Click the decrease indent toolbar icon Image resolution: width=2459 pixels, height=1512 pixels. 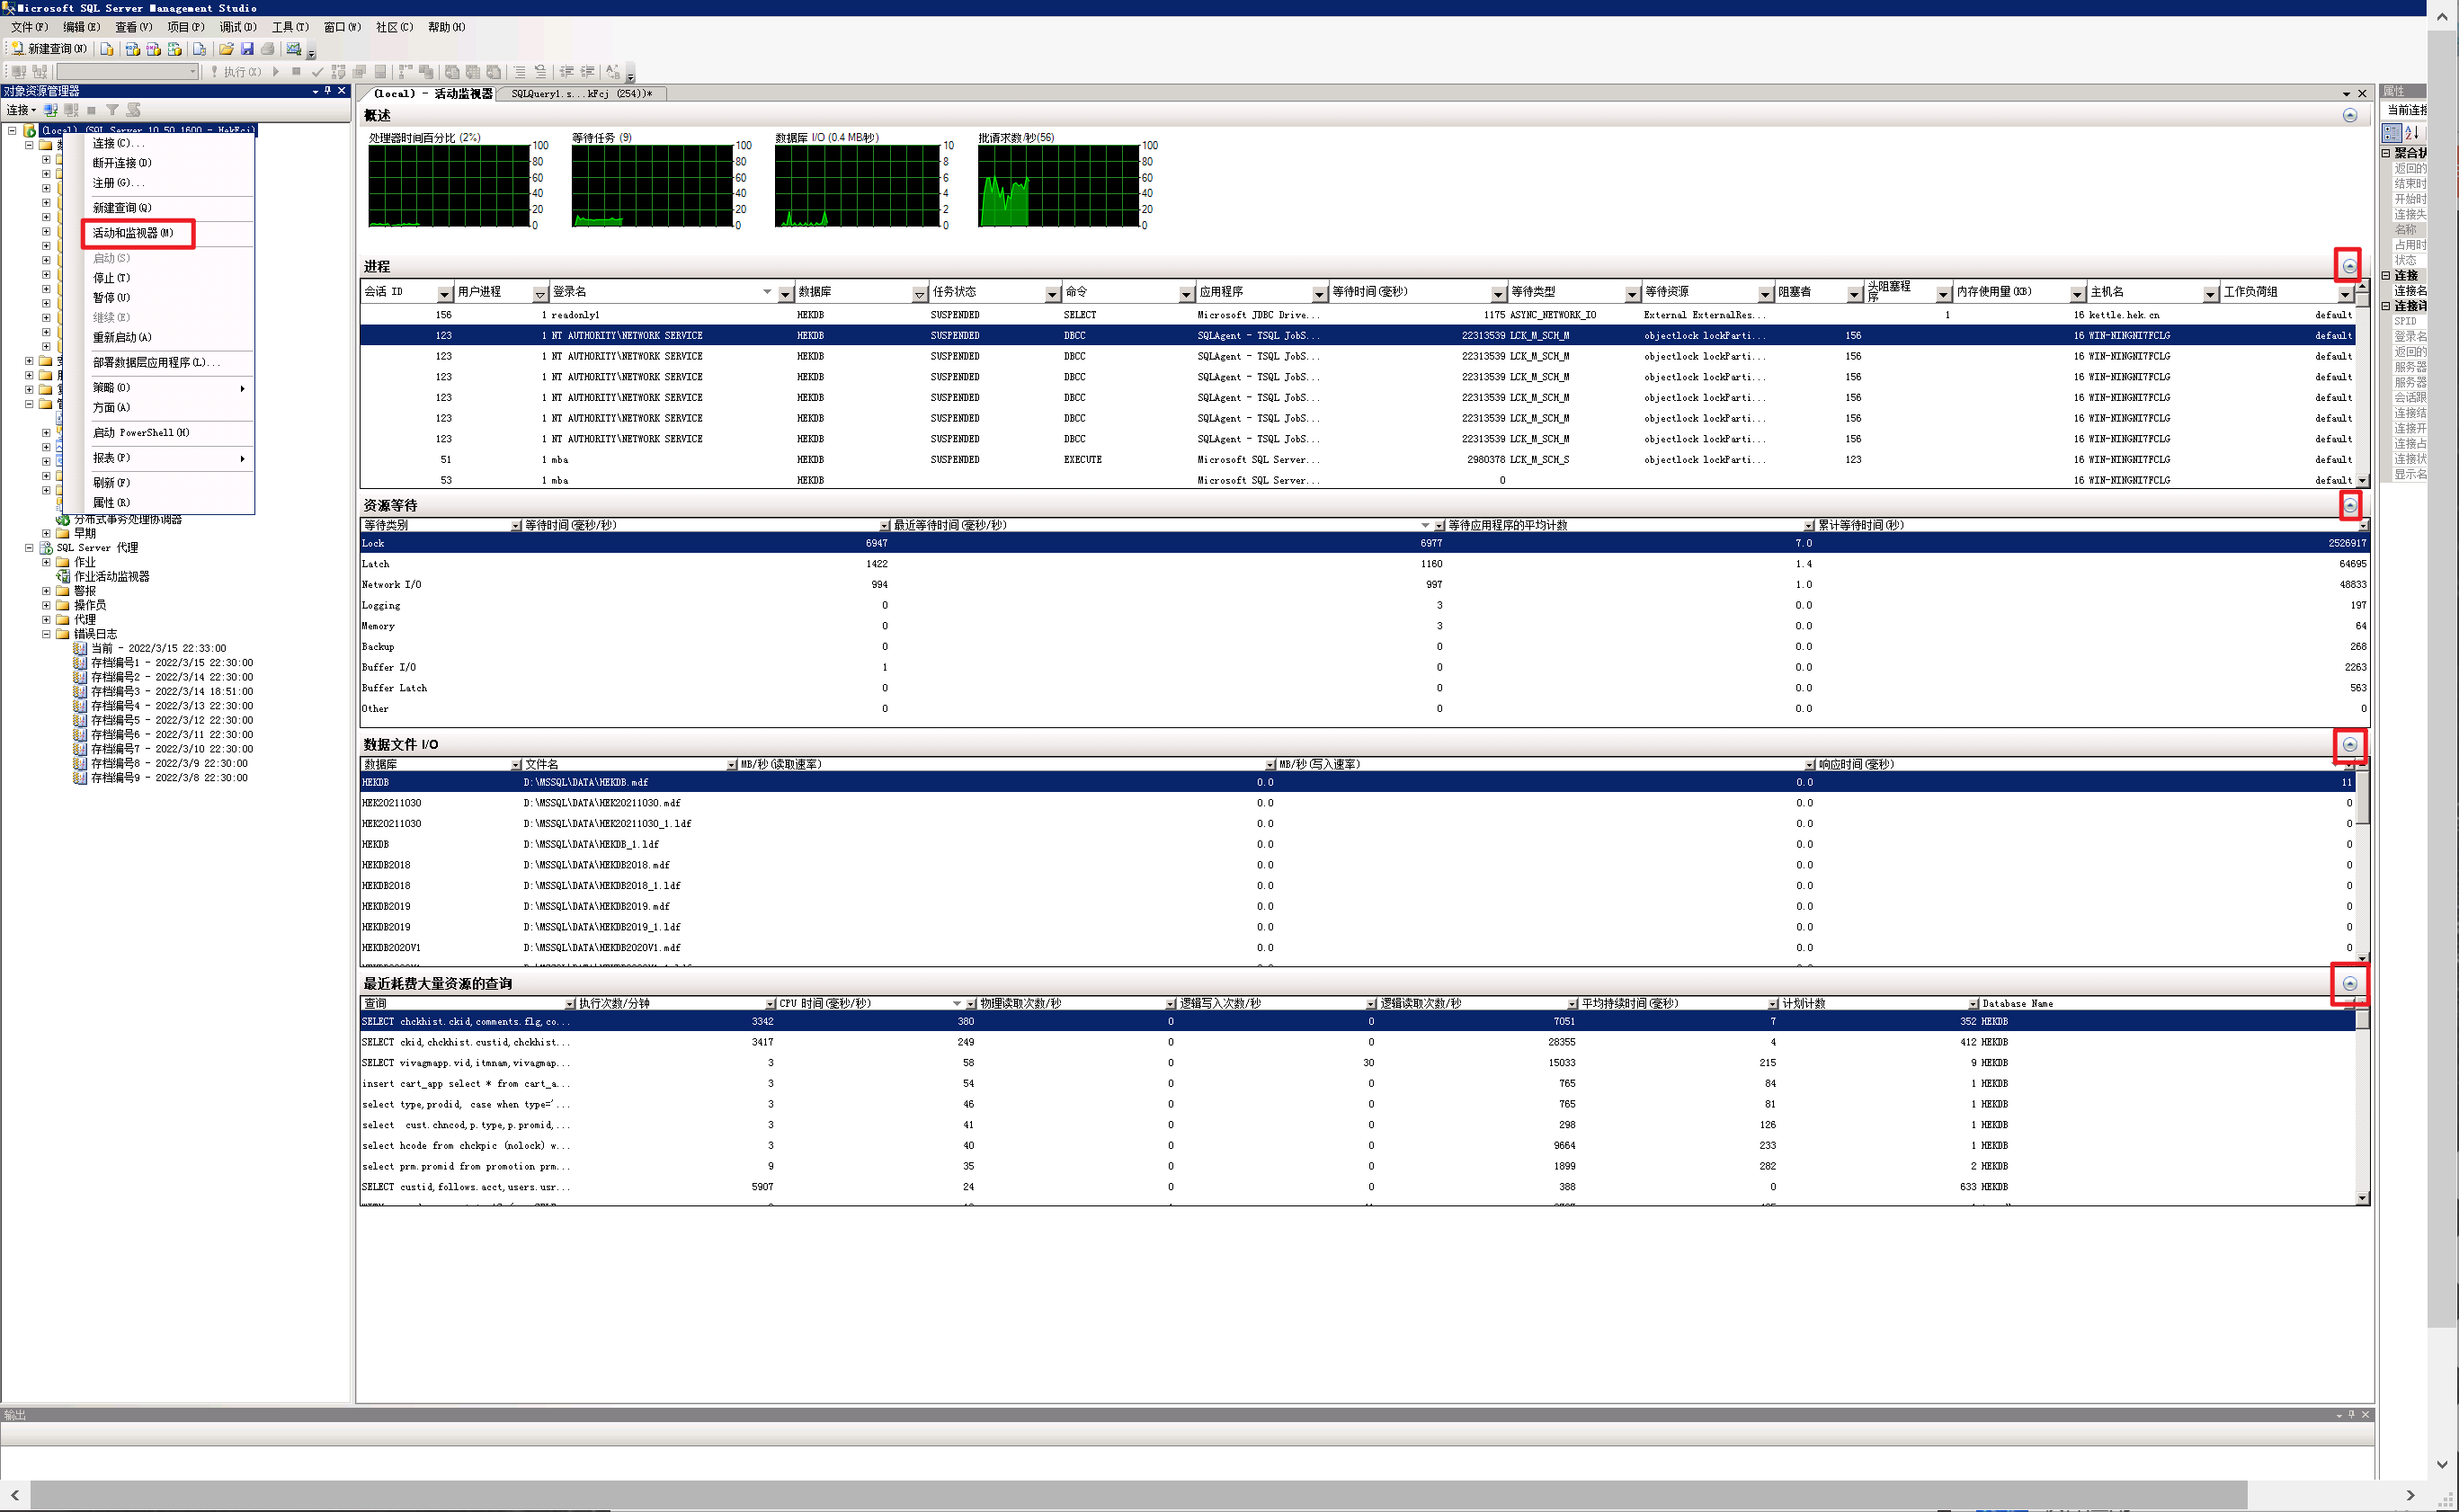(566, 72)
